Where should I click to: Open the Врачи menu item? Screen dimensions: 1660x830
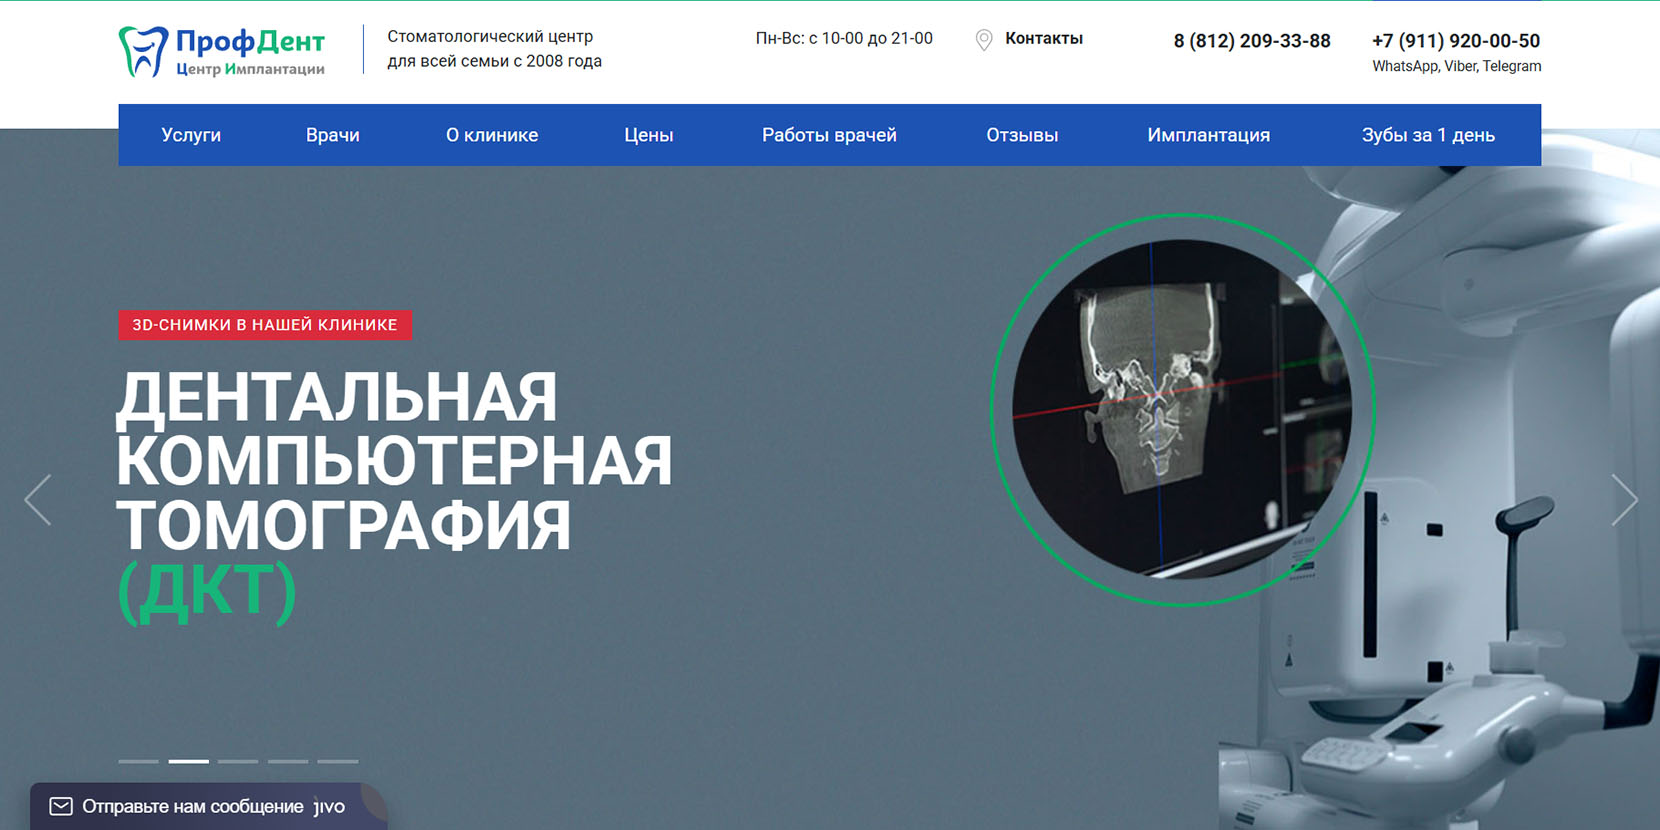(332, 135)
